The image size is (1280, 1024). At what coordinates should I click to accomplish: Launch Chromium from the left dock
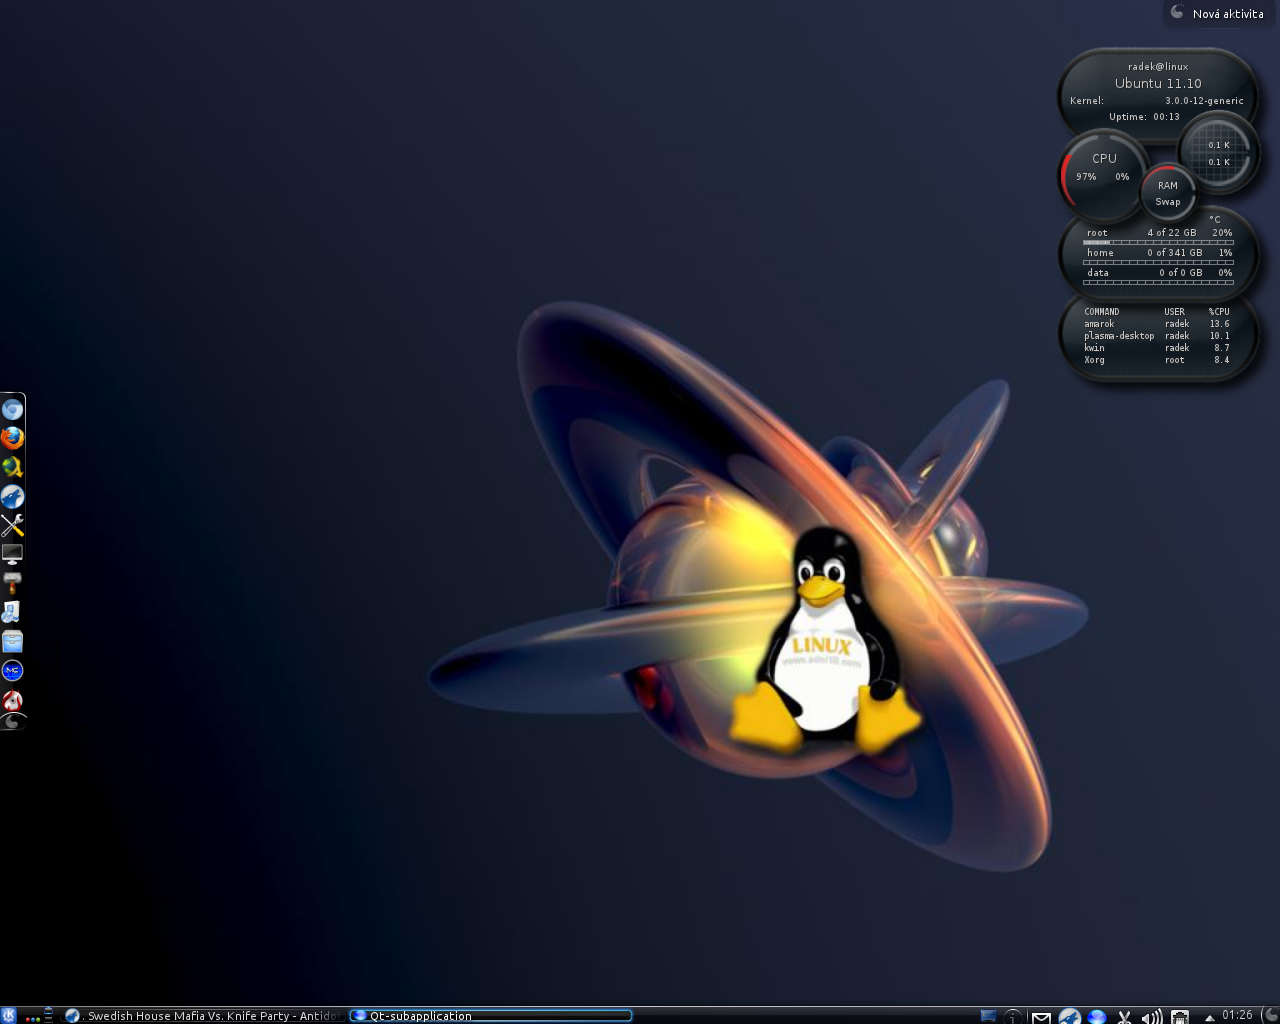click(12, 409)
